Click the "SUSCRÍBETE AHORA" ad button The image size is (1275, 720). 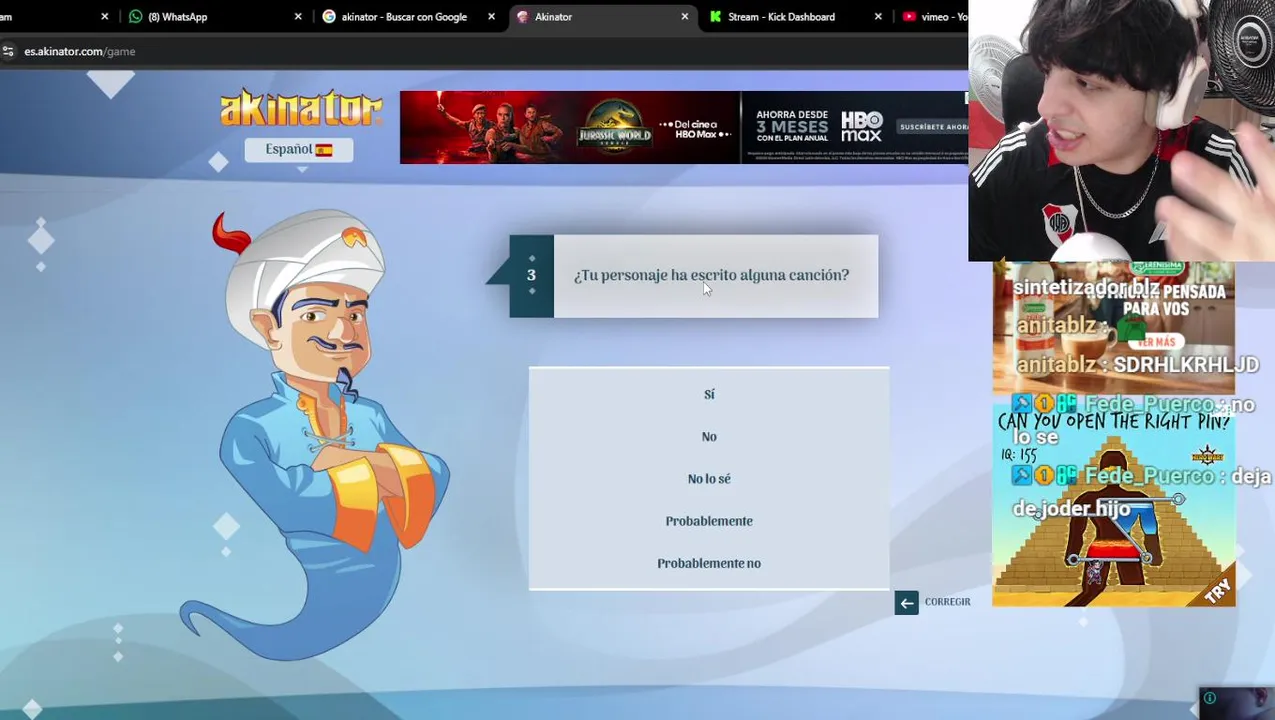(933, 127)
